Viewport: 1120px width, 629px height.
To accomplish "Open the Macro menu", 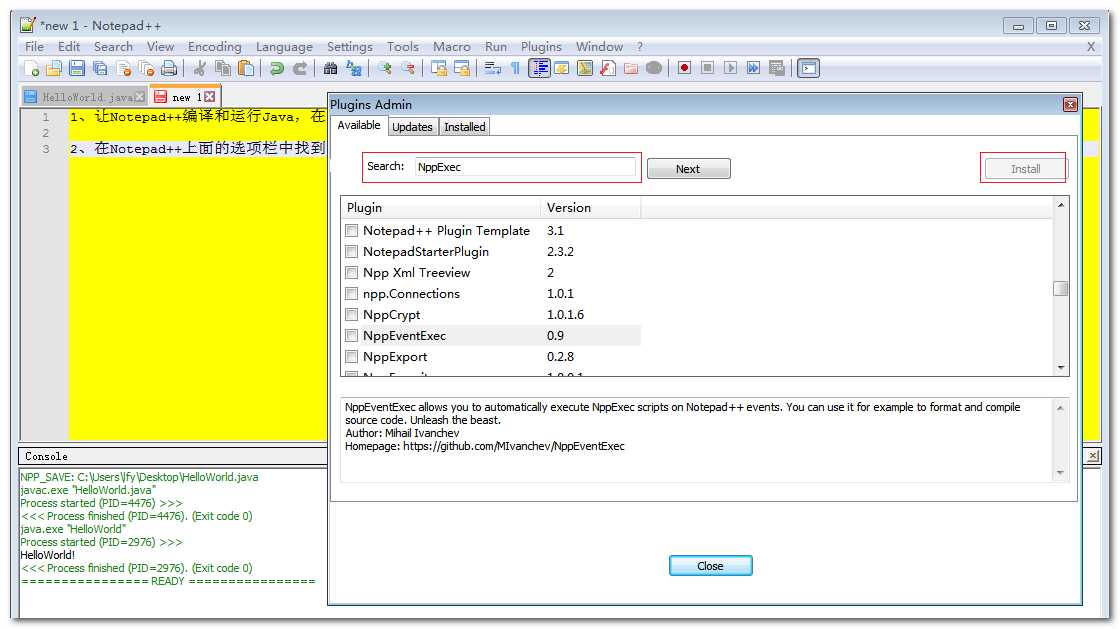I will pyautogui.click(x=451, y=46).
